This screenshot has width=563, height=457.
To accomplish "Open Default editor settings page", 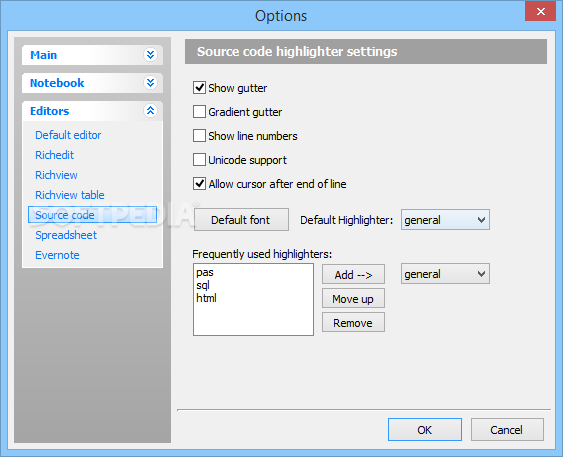I will tap(68, 135).
